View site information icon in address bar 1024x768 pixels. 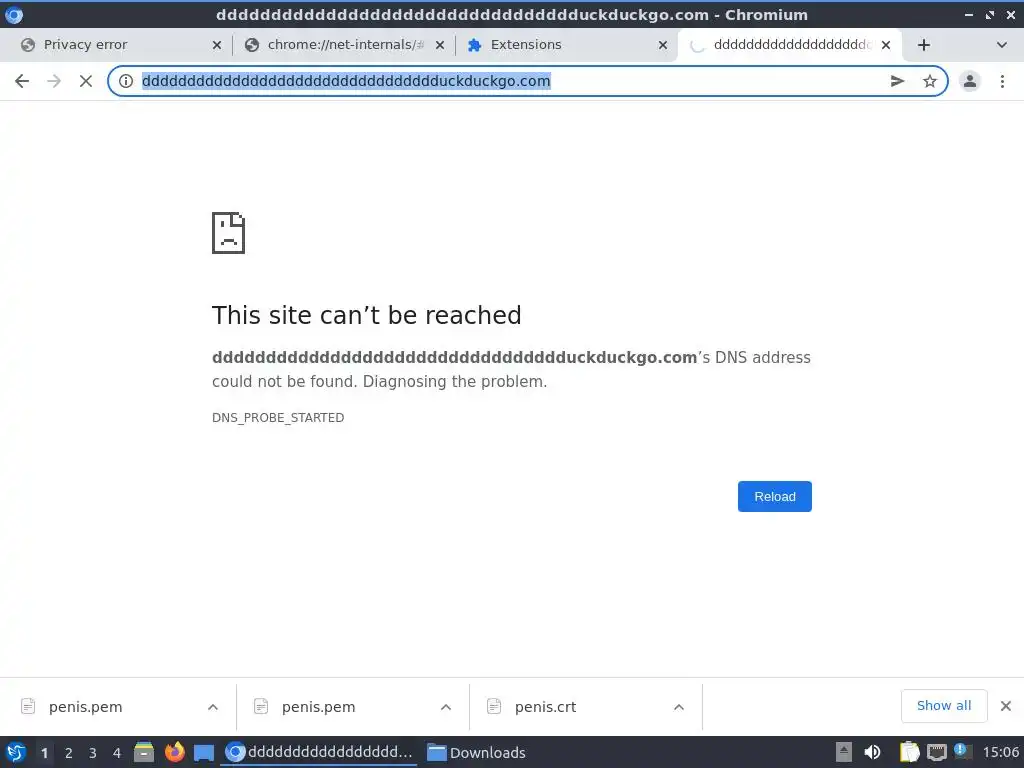(126, 81)
